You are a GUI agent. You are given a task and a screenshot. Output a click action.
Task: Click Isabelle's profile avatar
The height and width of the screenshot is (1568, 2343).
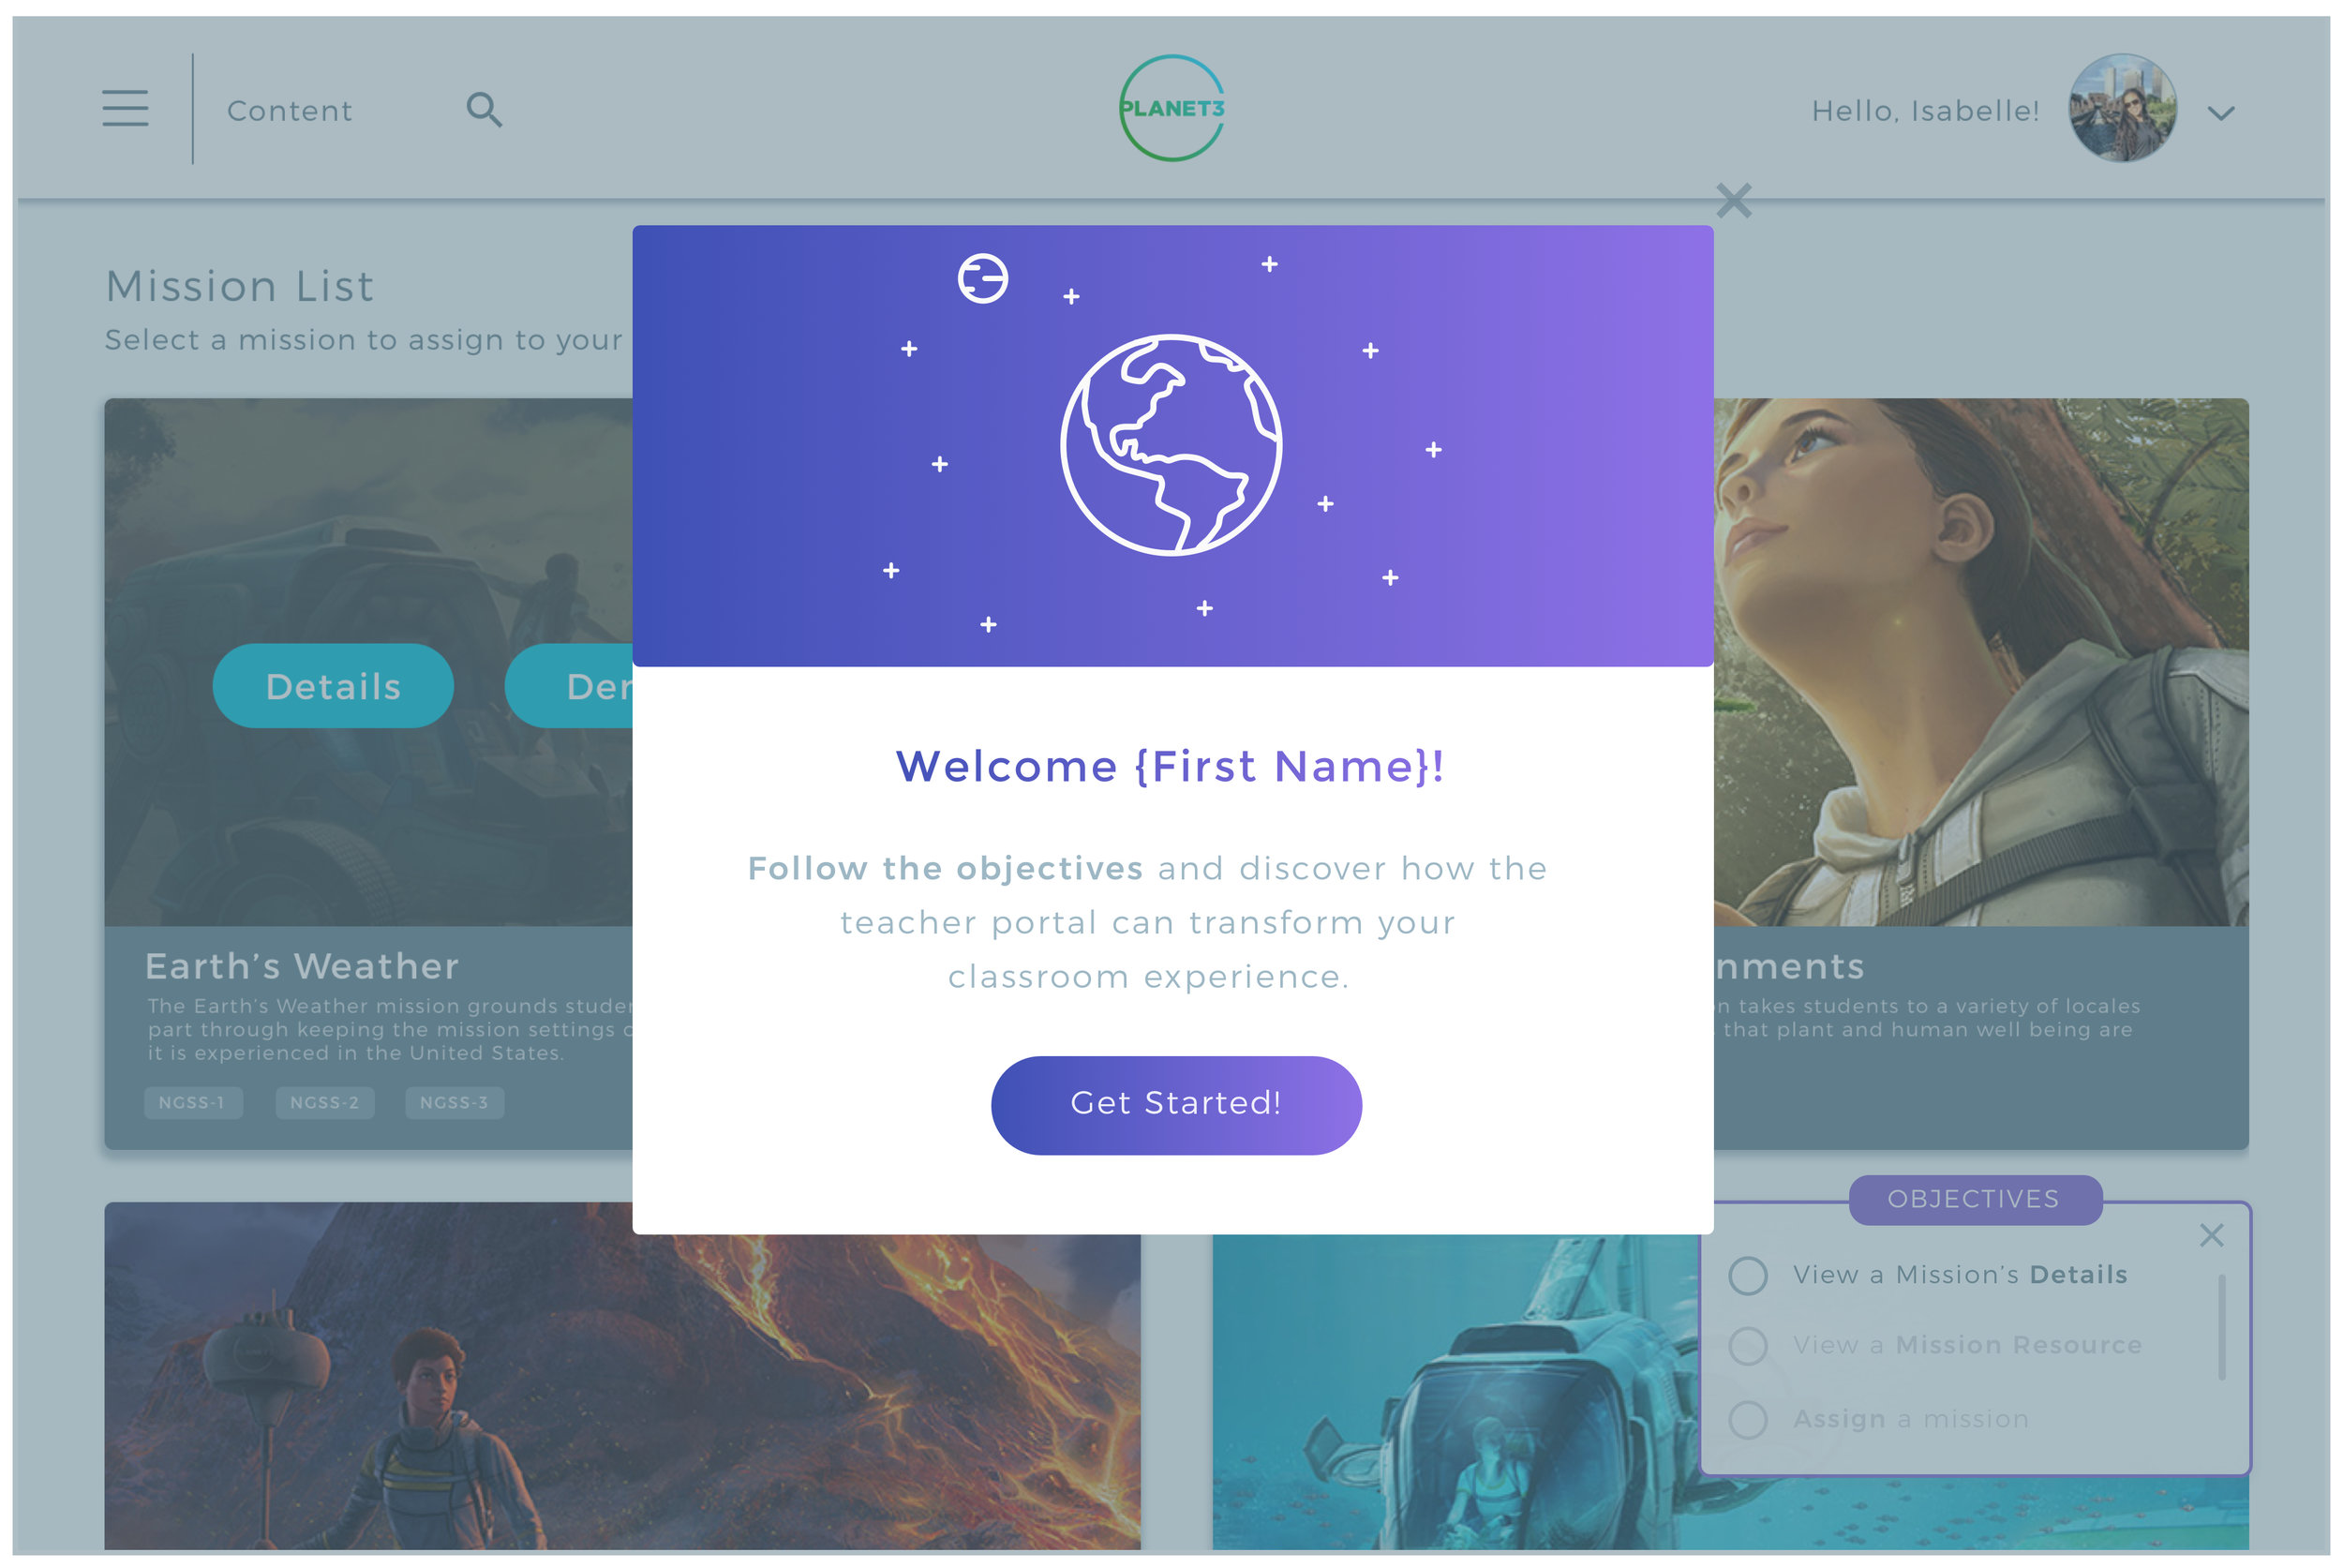tap(2123, 108)
